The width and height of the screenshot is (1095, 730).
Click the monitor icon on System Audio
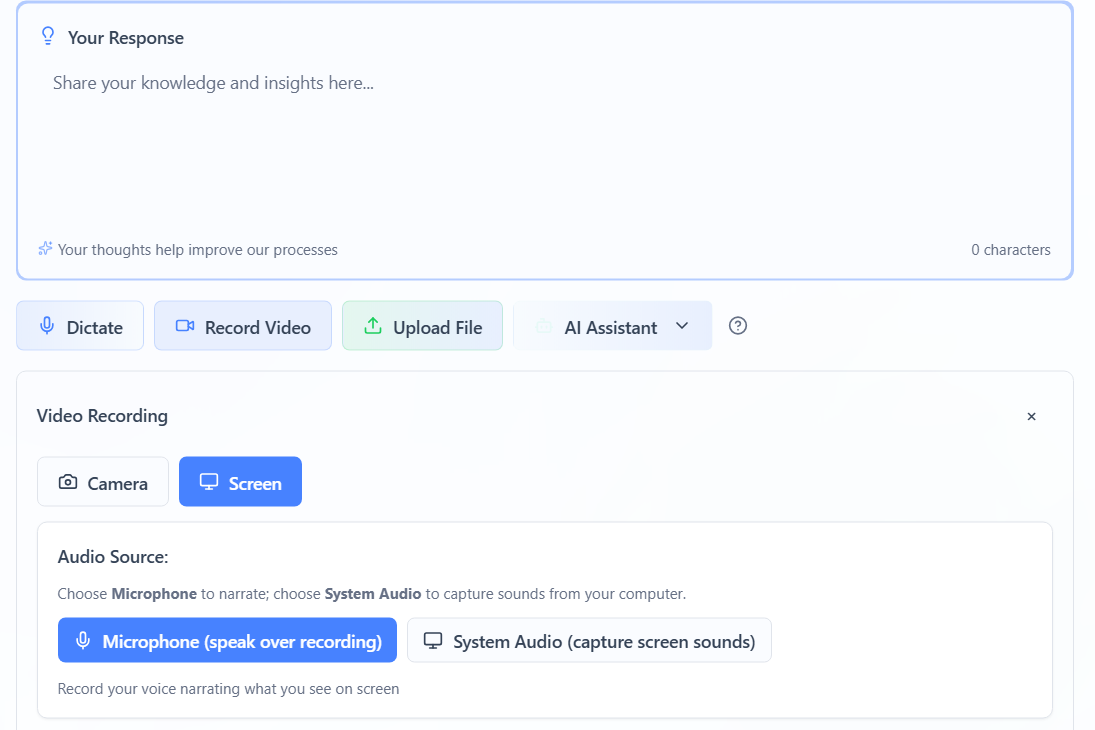point(433,640)
